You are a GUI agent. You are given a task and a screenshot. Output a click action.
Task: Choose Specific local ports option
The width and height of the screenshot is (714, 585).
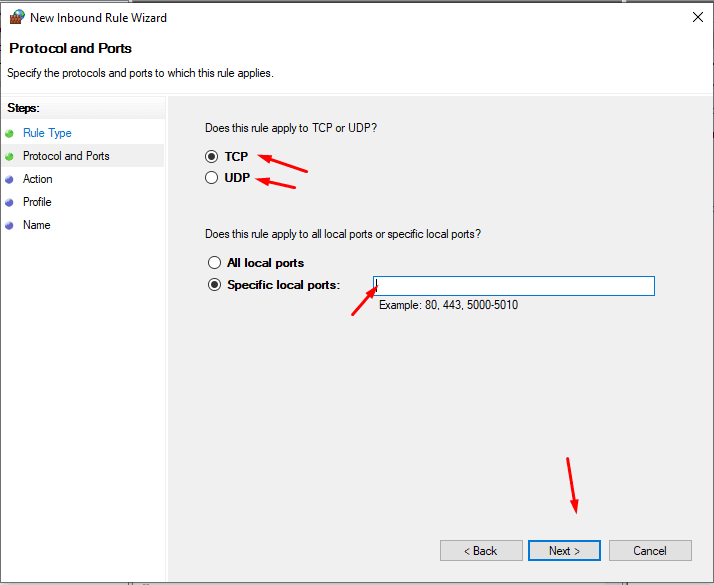[x=214, y=285]
